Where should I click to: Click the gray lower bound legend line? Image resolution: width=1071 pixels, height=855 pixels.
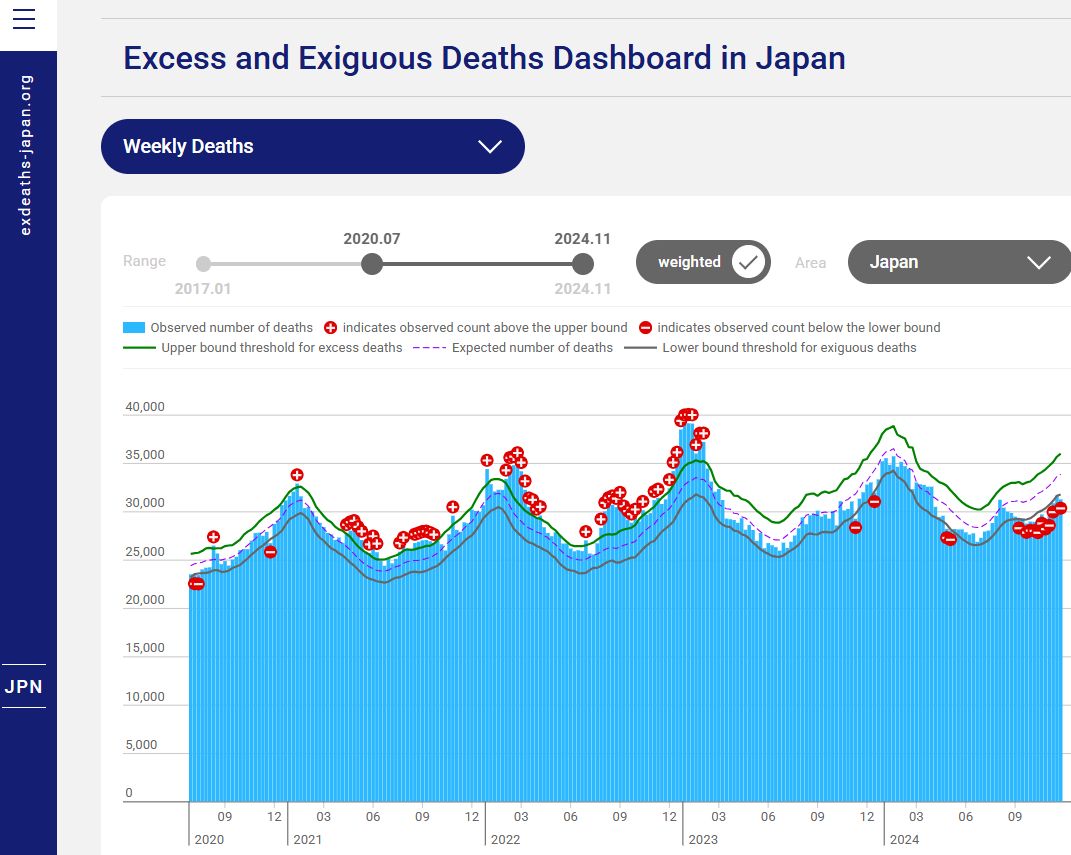tap(640, 348)
